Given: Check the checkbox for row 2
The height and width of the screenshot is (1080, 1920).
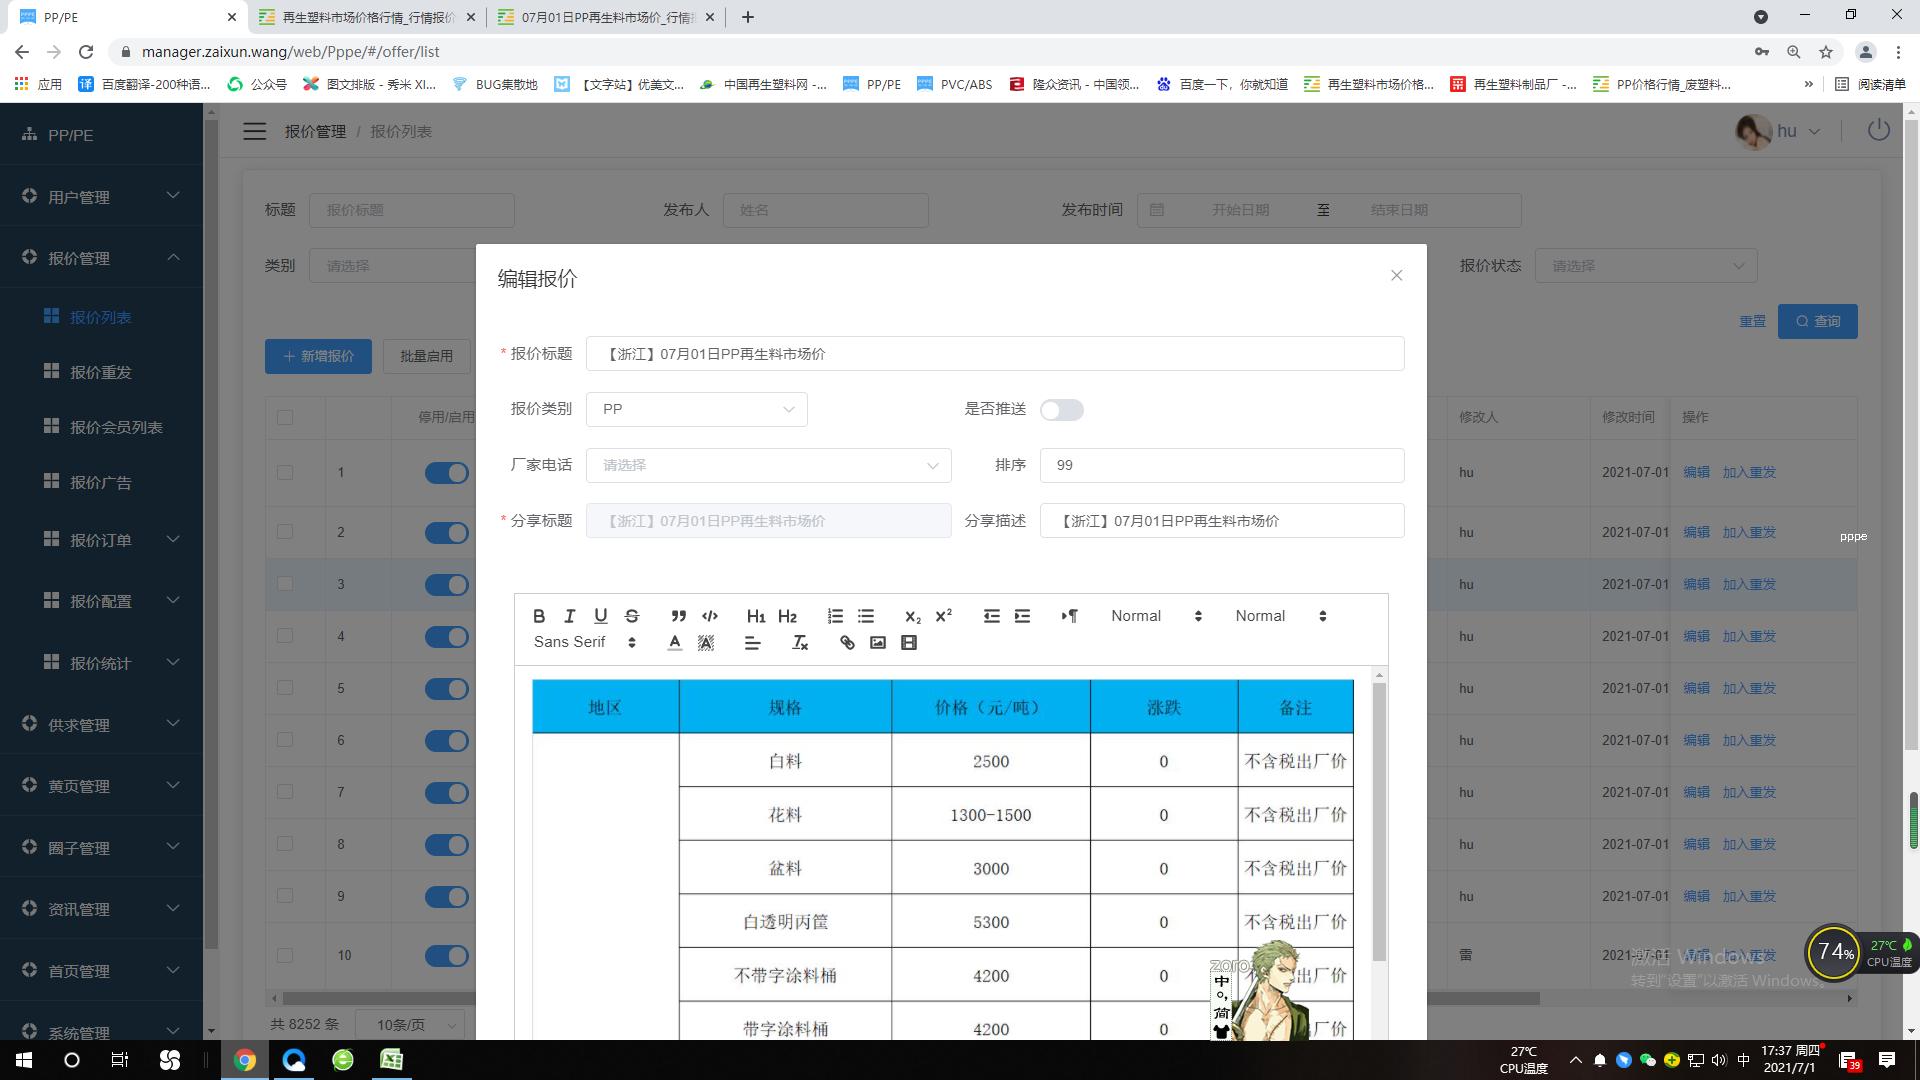Looking at the screenshot, I should pos(285,532).
